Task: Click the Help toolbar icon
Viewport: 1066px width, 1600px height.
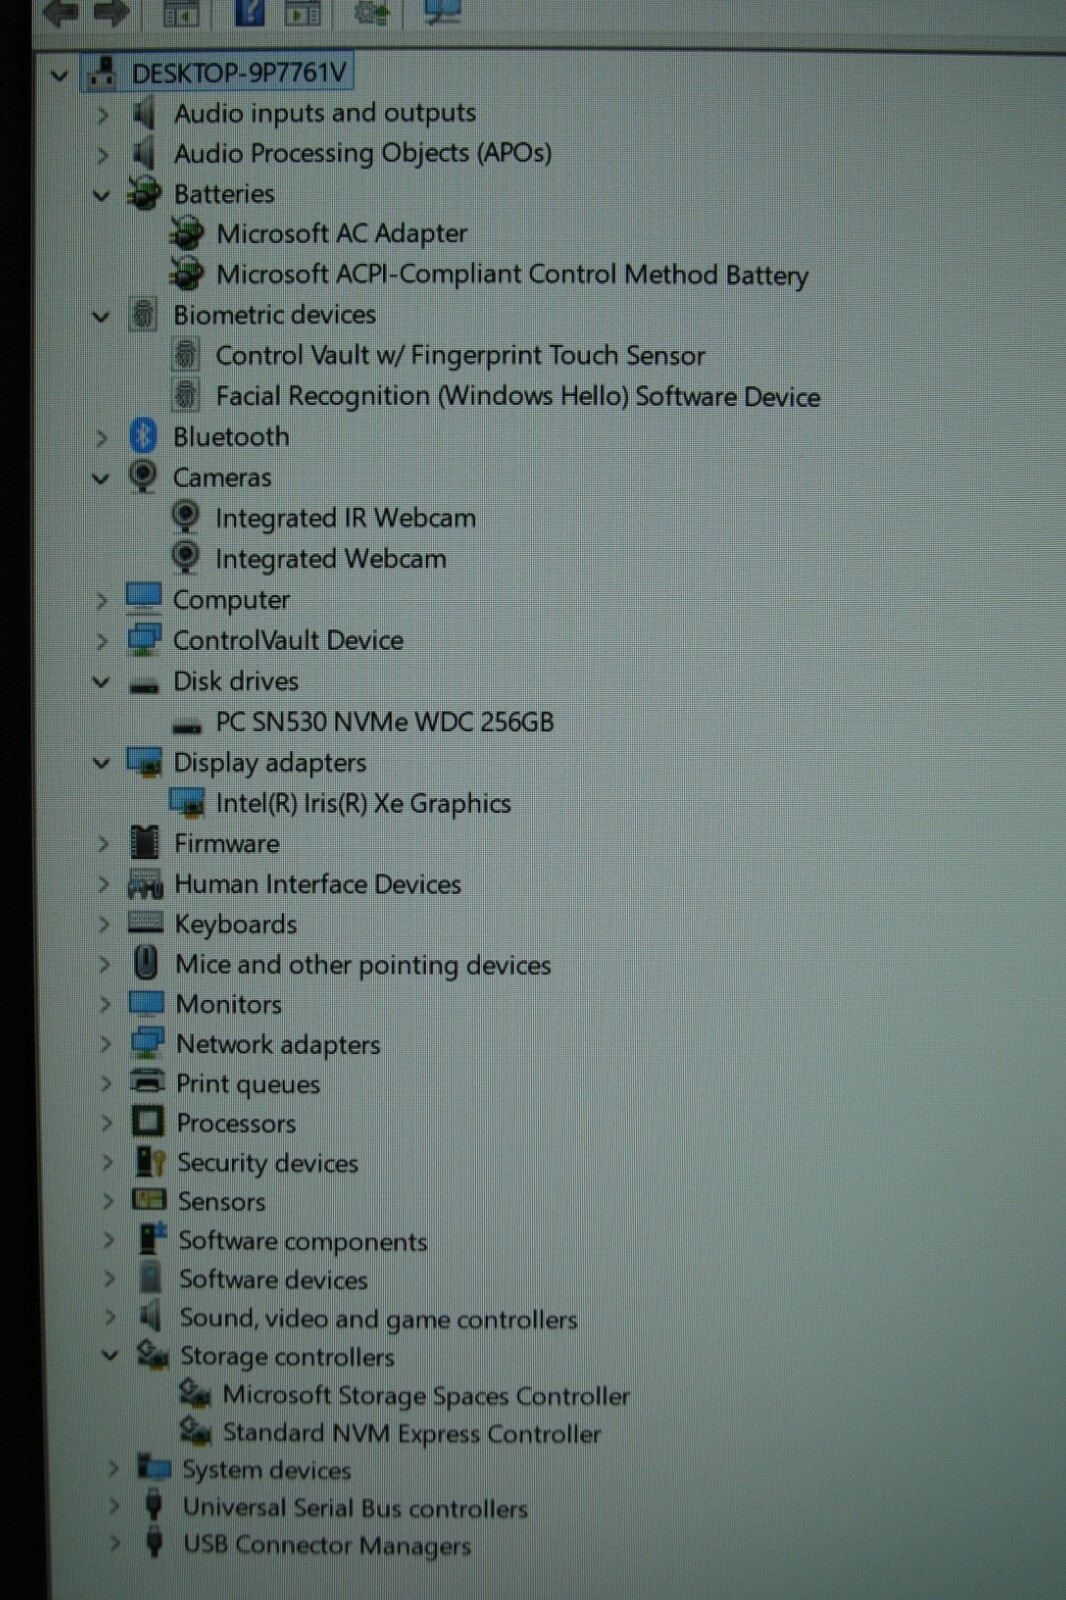Action: [x=249, y=12]
